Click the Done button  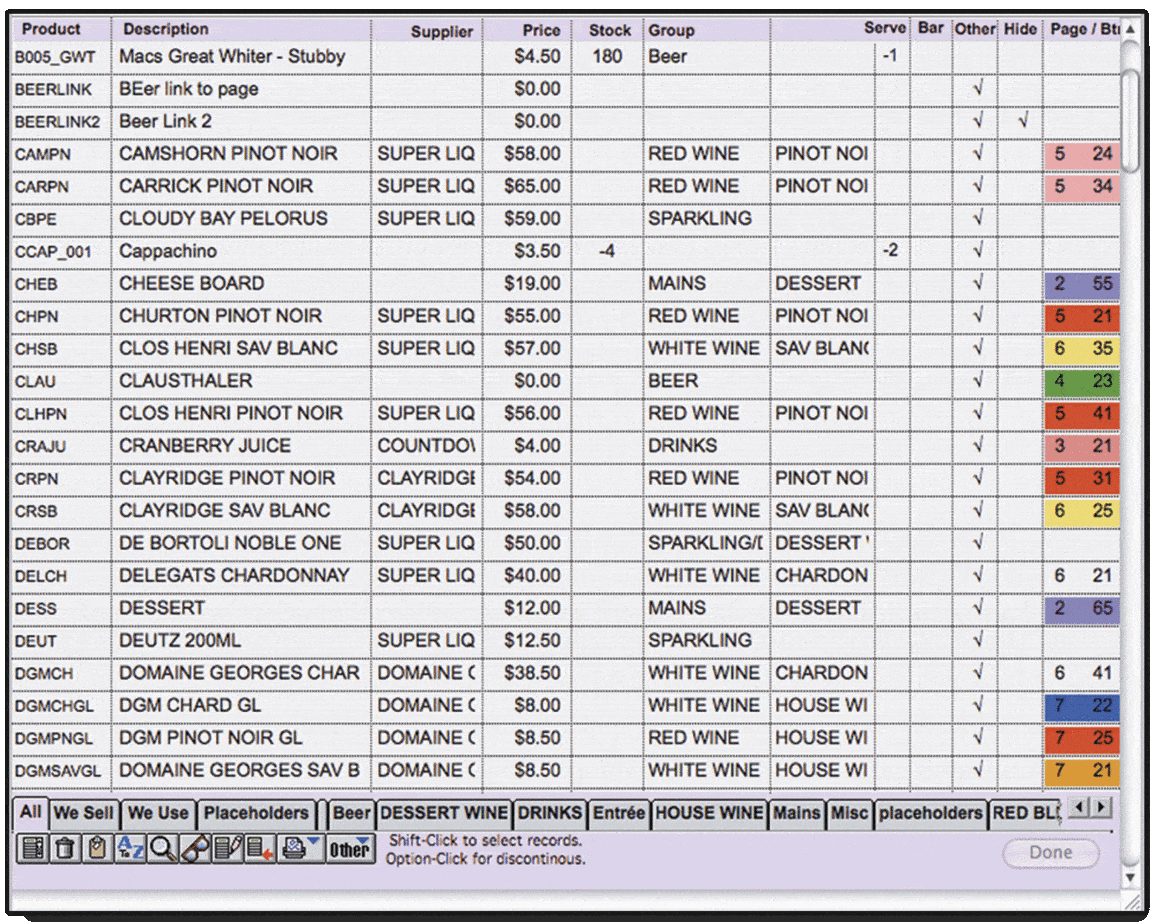pos(1051,852)
